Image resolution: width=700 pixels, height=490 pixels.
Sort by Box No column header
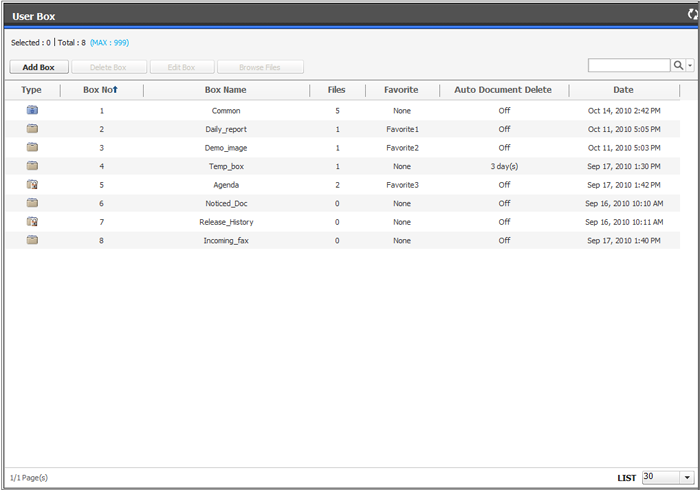pyautogui.click(x=101, y=90)
